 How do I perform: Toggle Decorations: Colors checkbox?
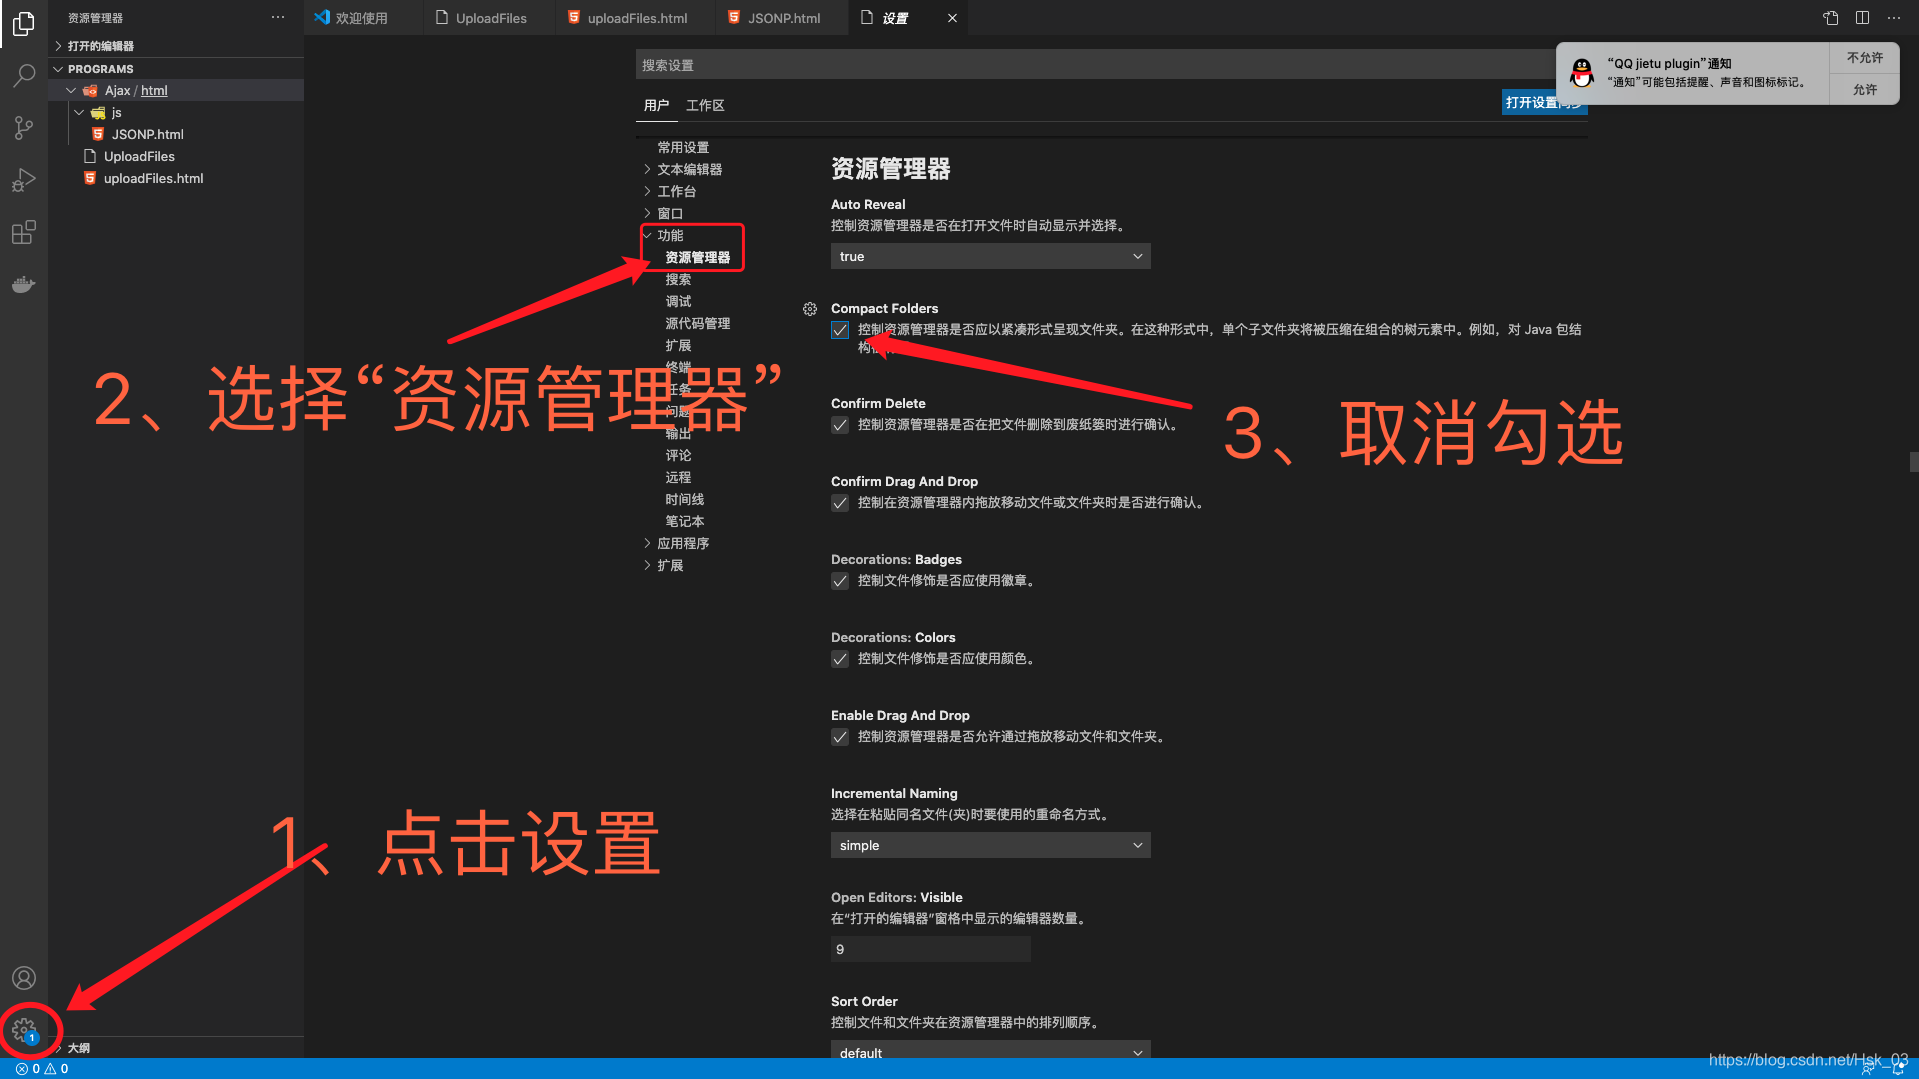[x=840, y=659]
